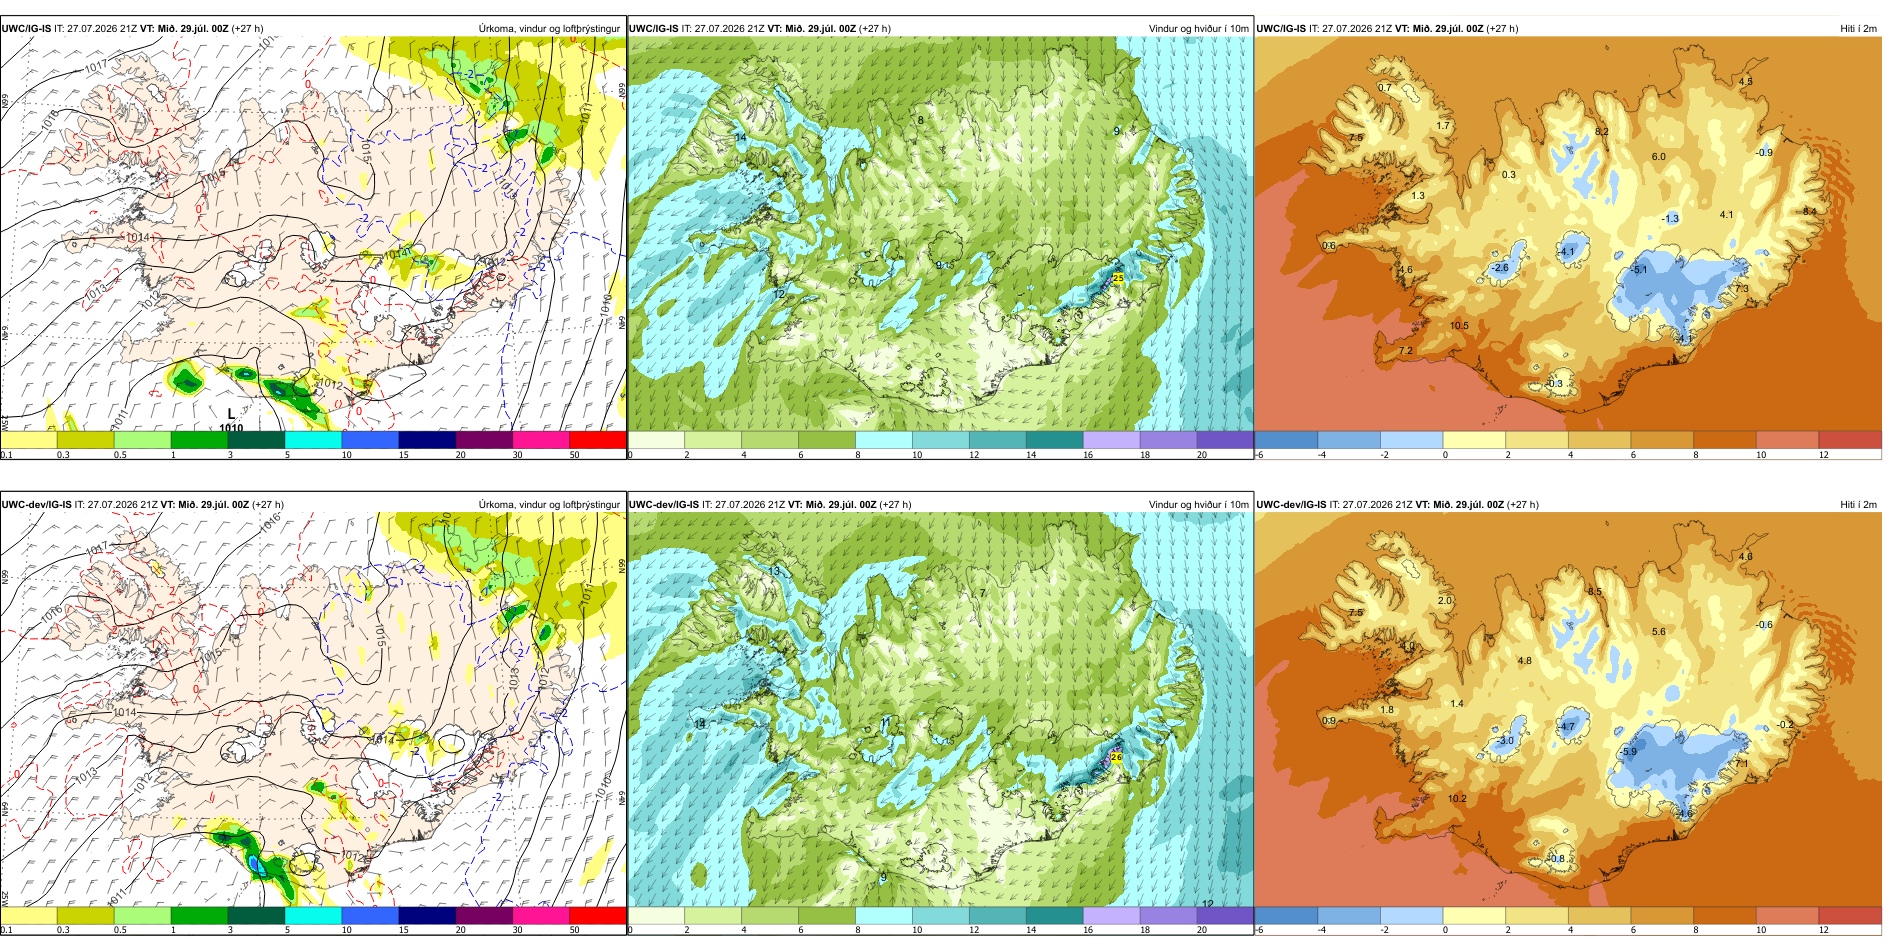Click the "L 1010" low pressure marker
The height and width of the screenshot is (950, 1900).
coord(231,420)
